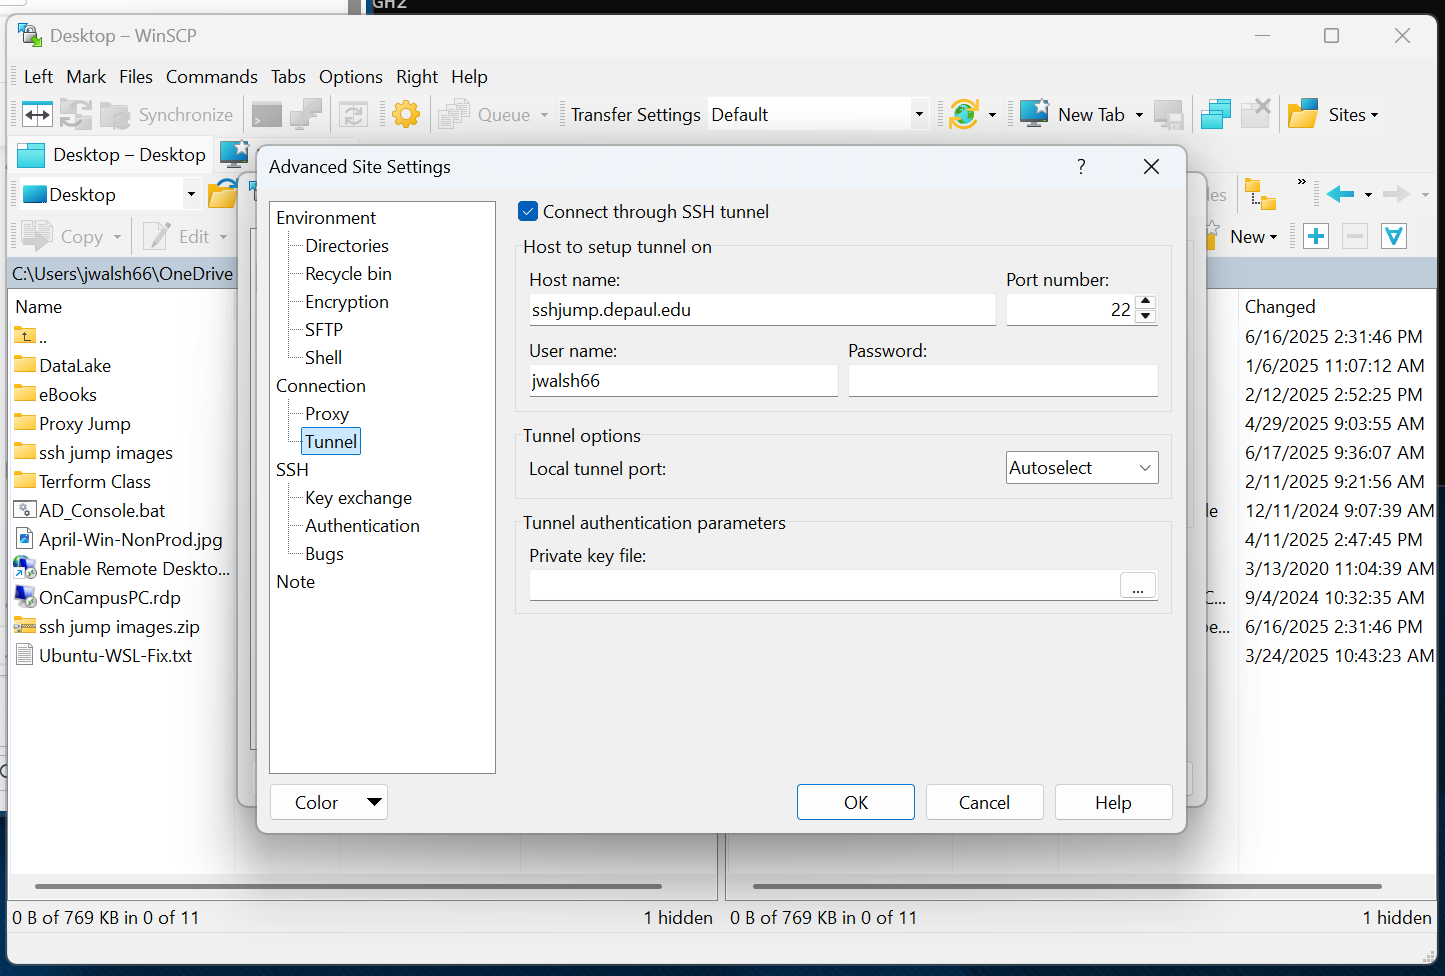
Task: Click the refresh globe icon
Action: (964, 115)
